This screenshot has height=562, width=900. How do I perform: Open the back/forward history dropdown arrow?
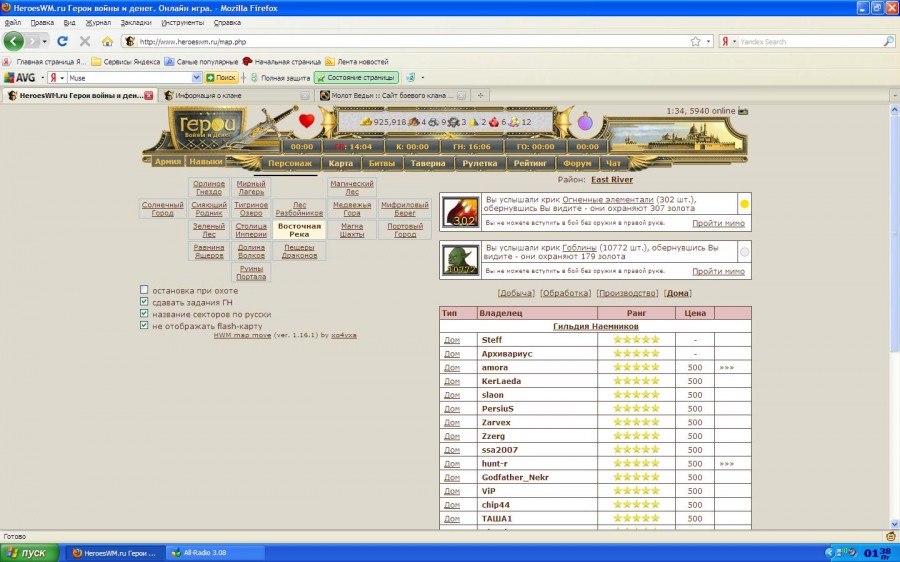pos(45,41)
